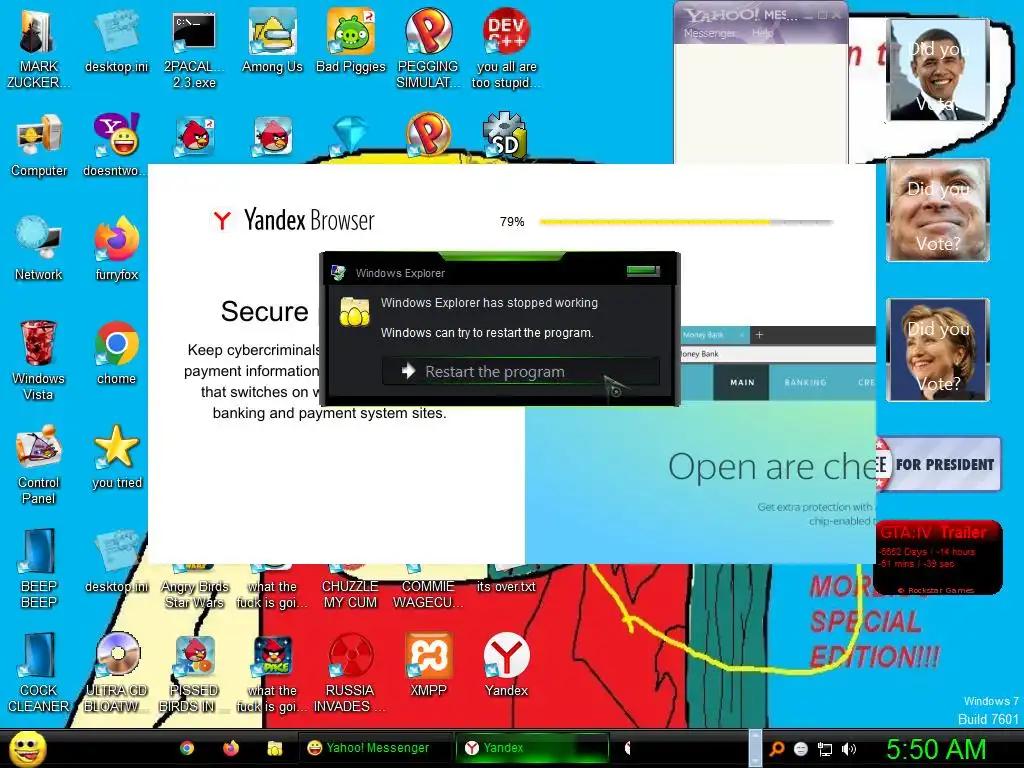
Task: Select the SD gear desktop icon
Action: tap(505, 135)
